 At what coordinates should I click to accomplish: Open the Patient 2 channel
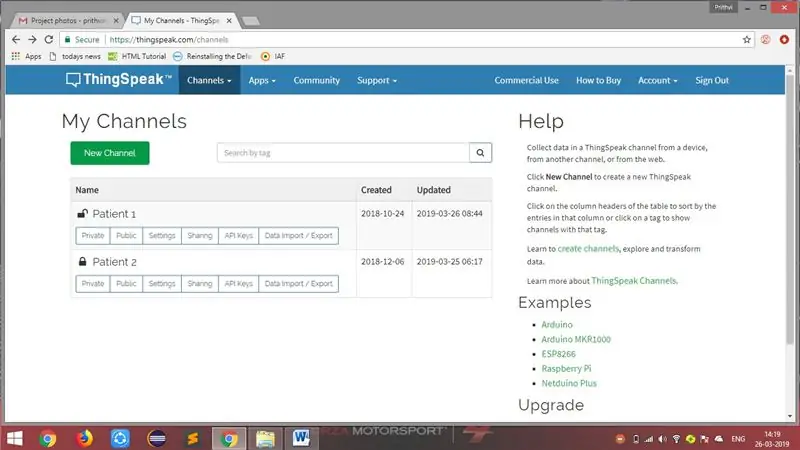[114, 262]
